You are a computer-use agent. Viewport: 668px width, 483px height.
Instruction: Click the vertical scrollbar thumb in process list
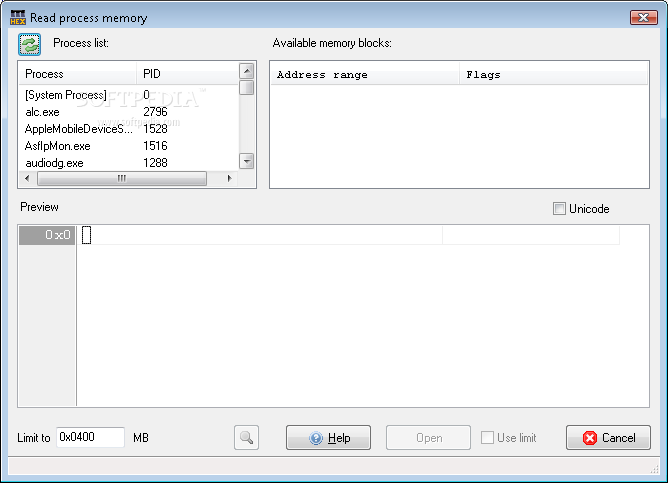click(x=247, y=88)
